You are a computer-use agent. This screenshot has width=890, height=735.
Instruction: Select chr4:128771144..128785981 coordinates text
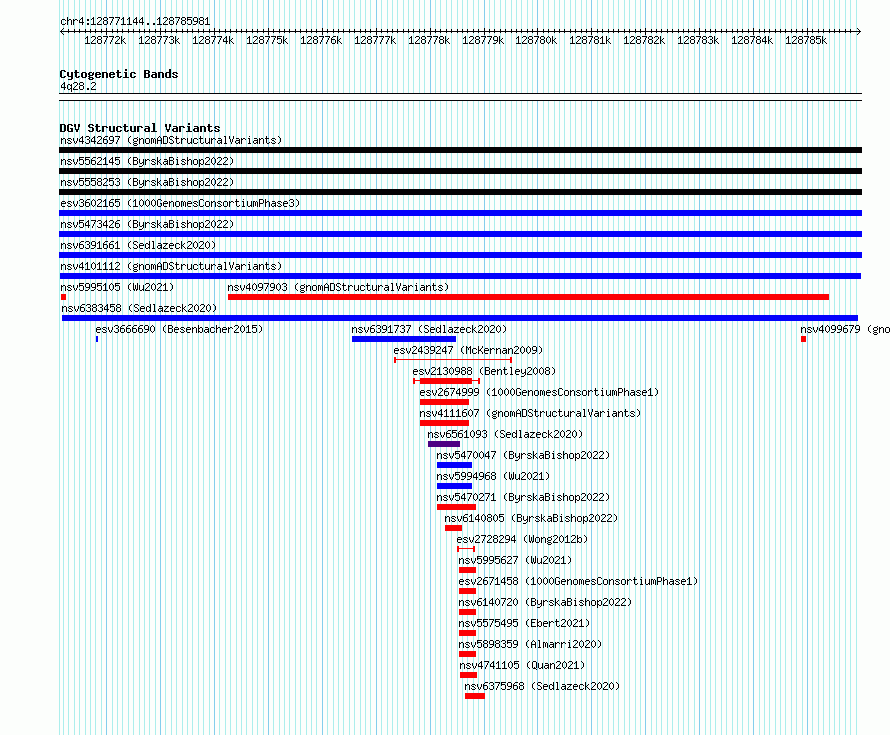[x=135, y=22]
